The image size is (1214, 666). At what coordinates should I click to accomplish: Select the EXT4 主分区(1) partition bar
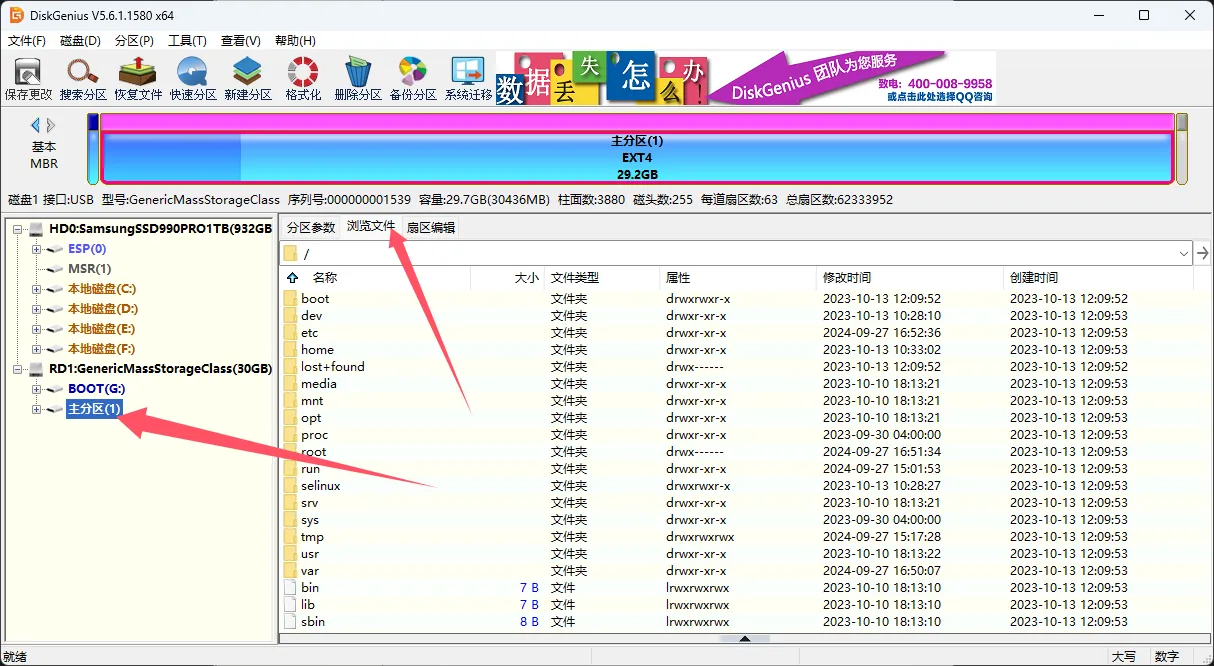point(636,157)
